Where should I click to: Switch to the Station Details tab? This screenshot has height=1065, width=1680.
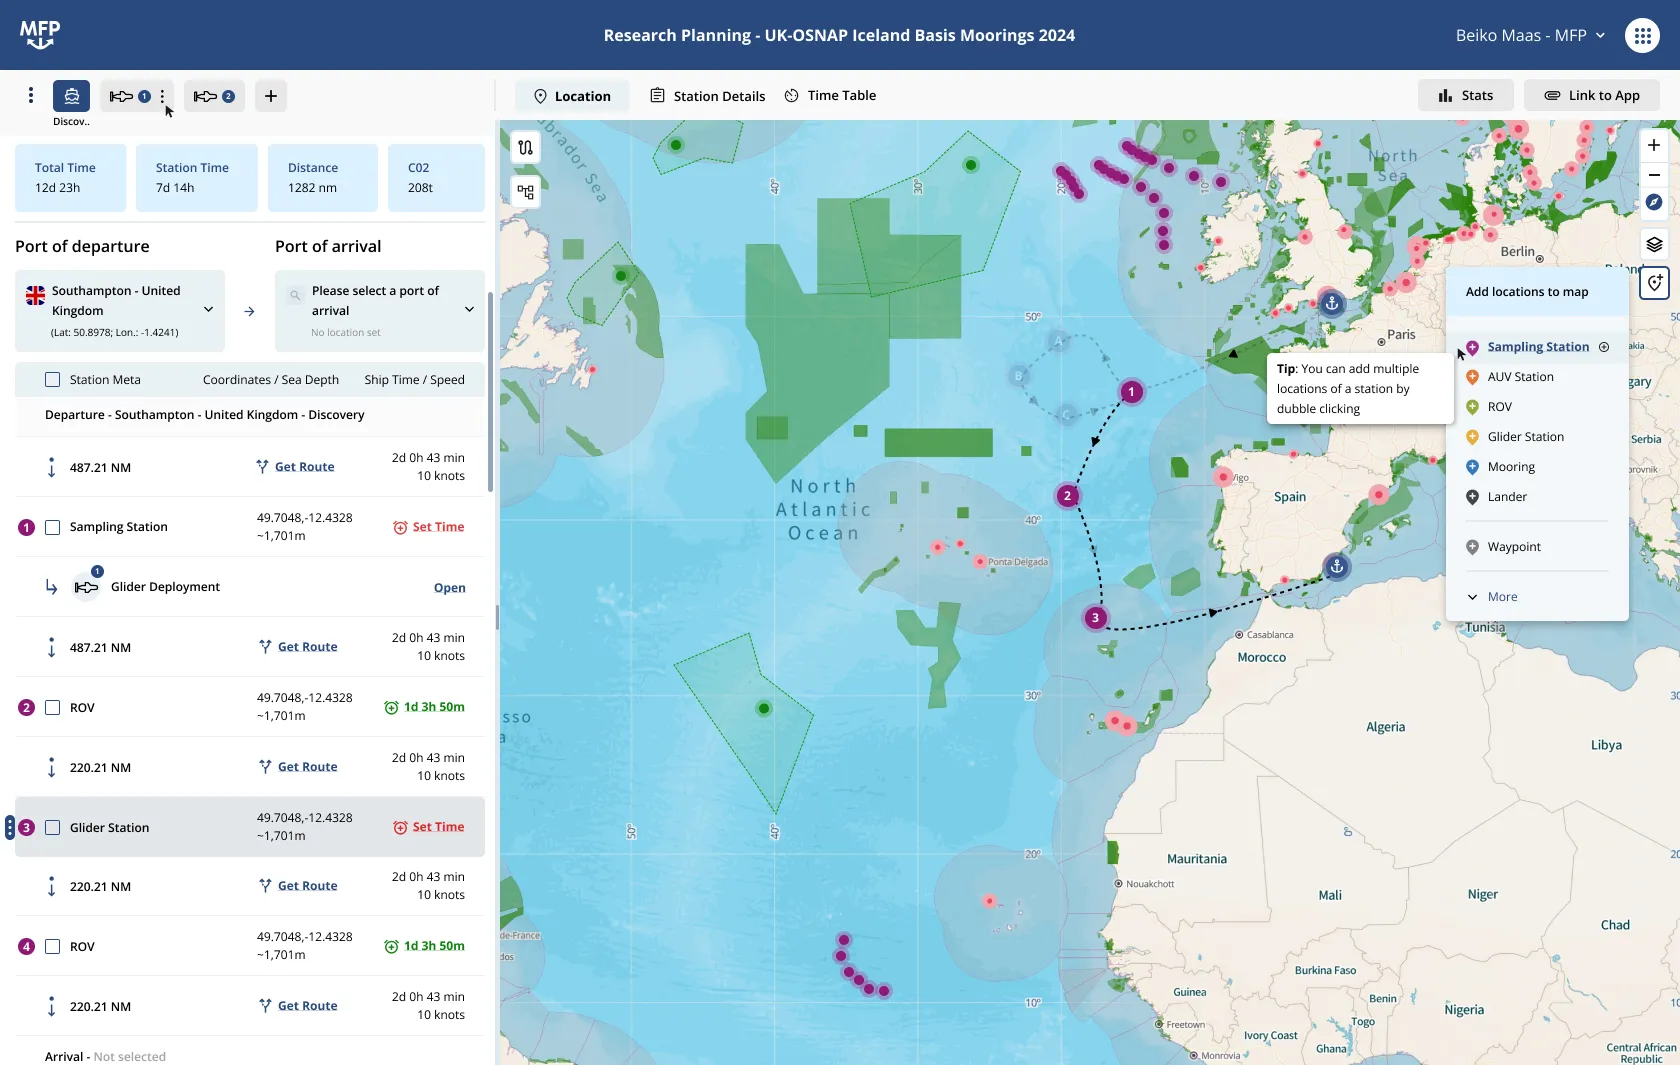click(x=708, y=96)
